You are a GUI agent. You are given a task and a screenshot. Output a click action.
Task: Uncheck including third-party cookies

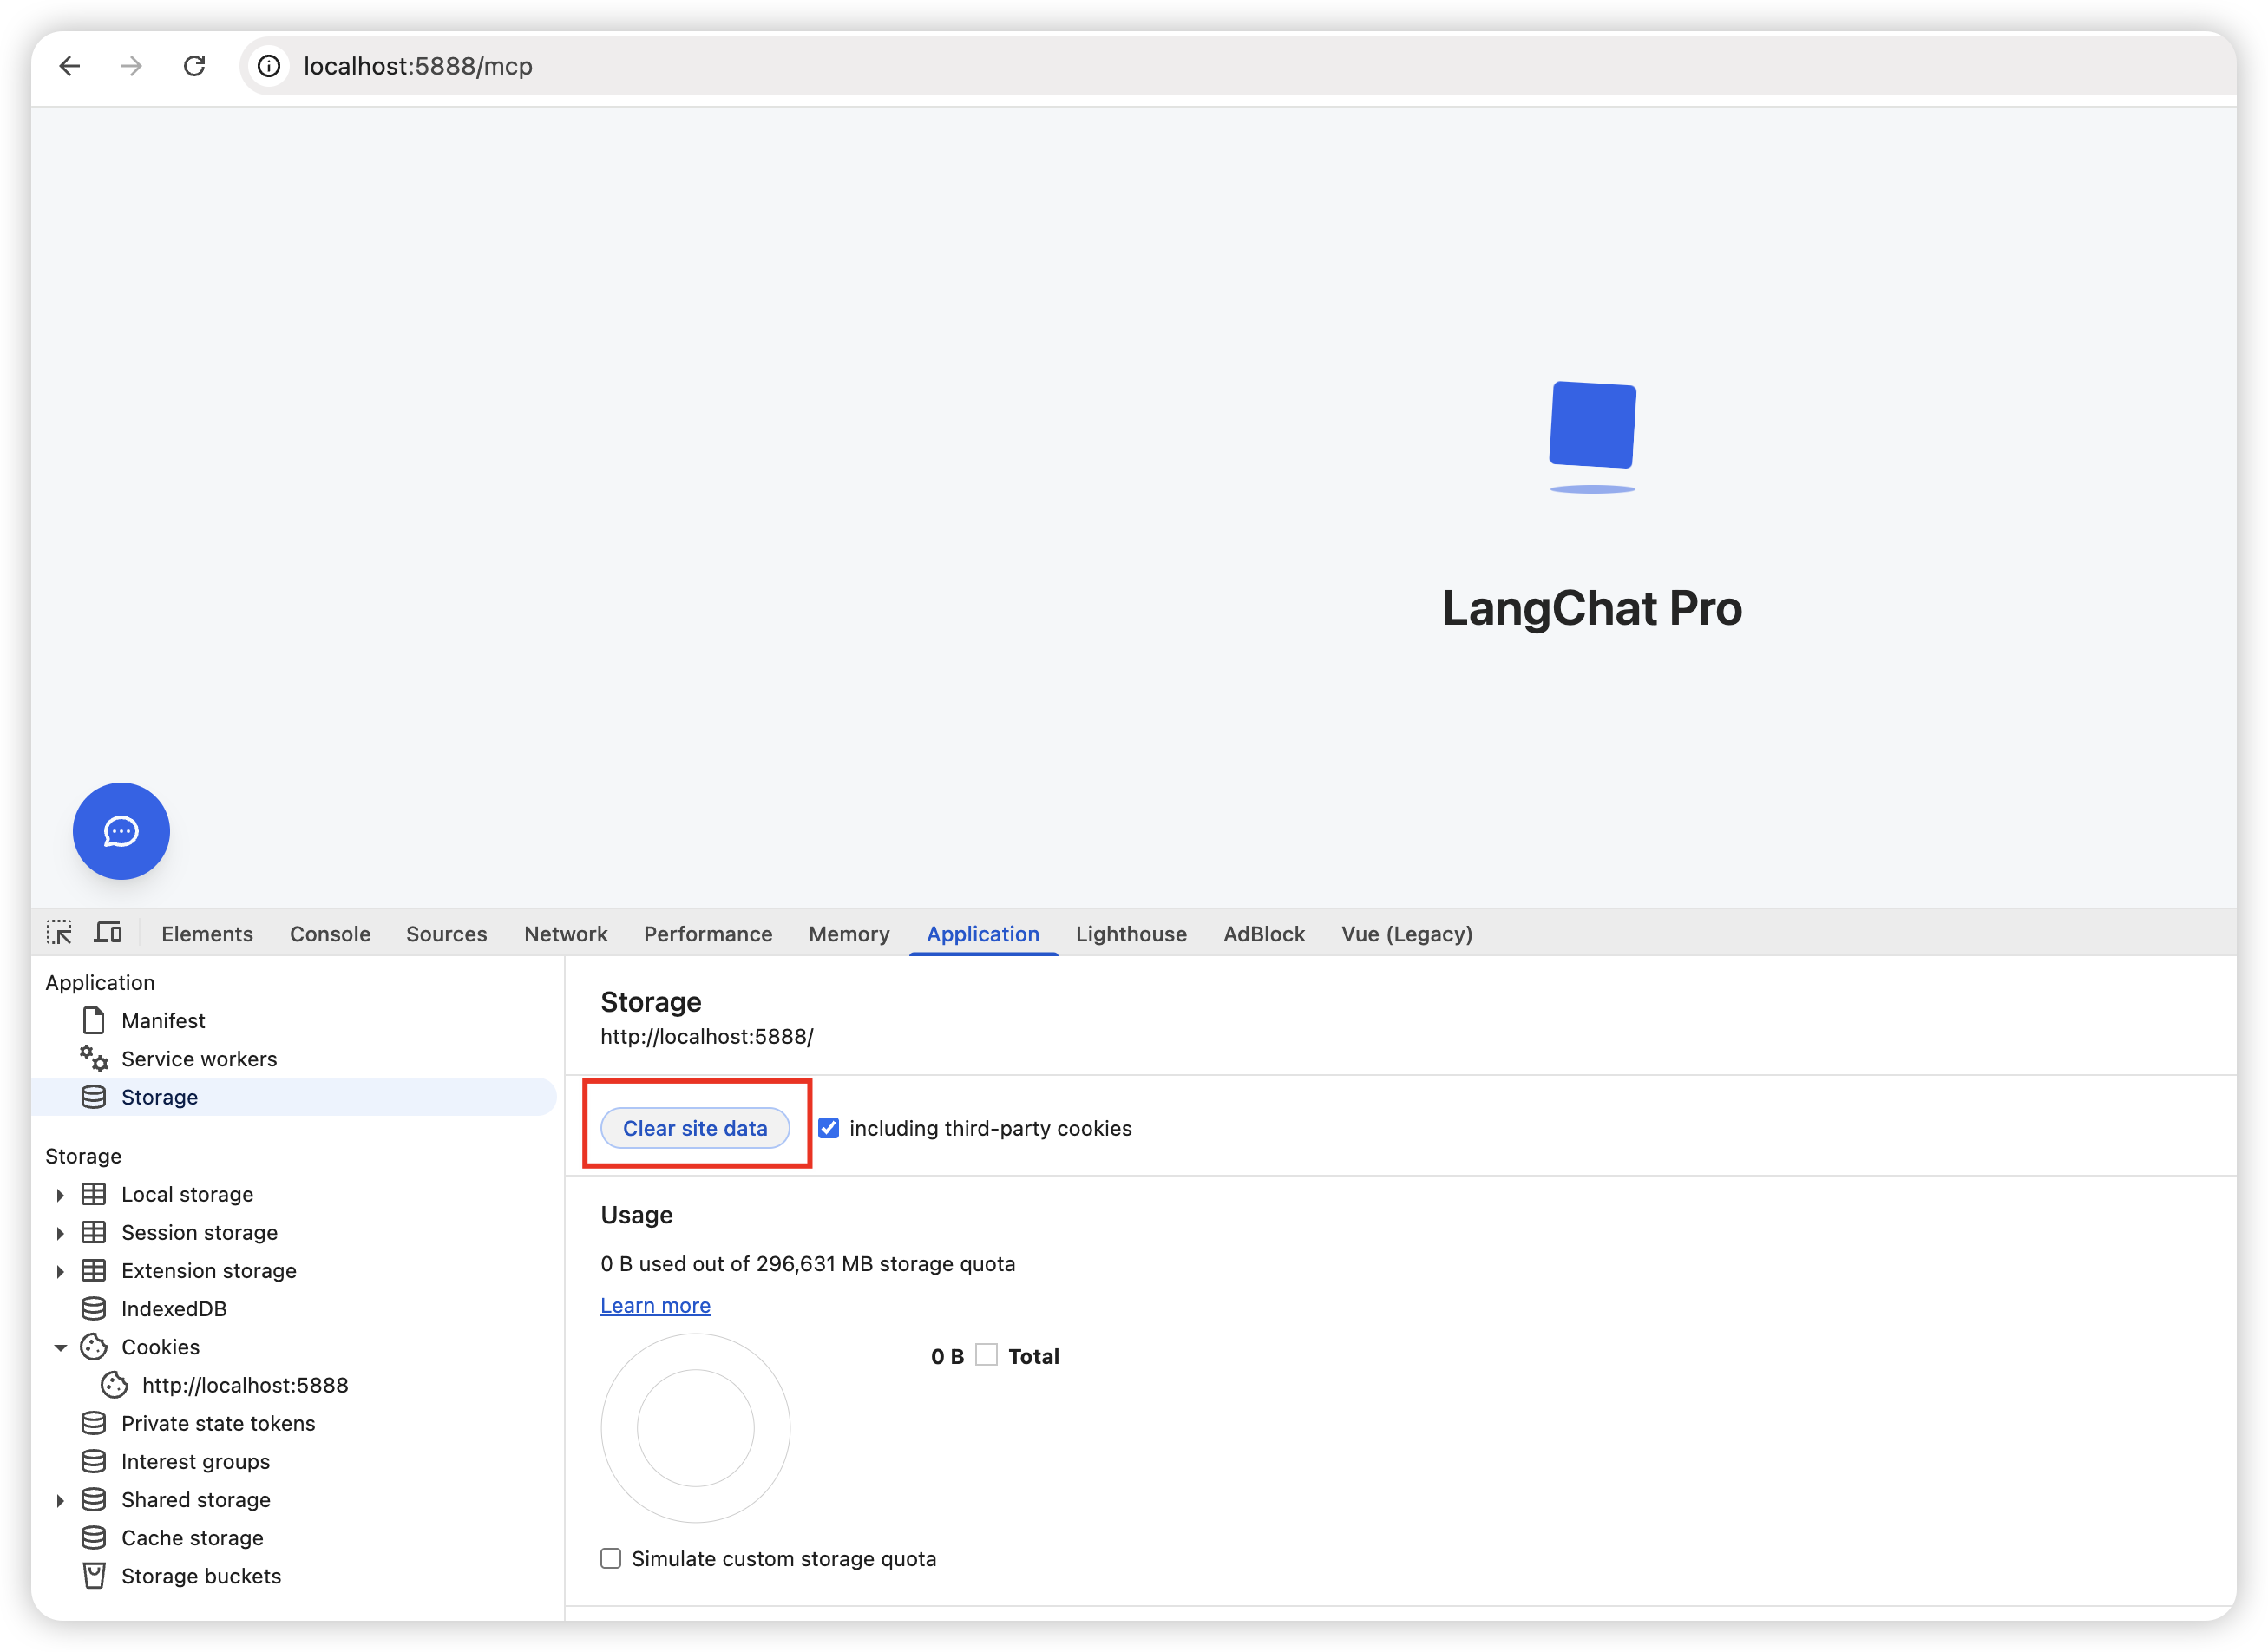click(828, 1128)
